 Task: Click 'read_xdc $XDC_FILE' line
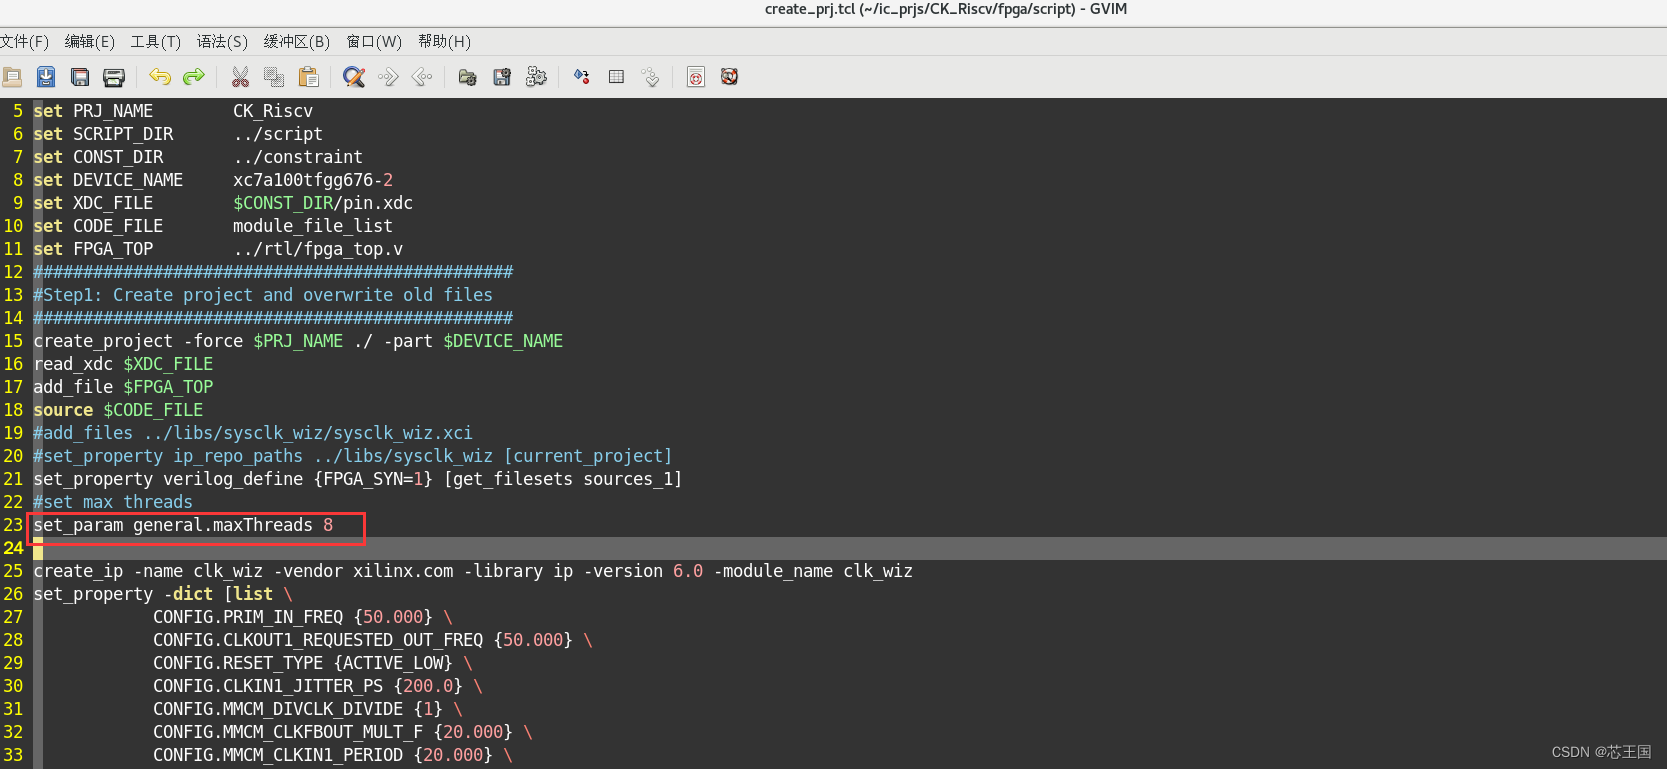(x=123, y=364)
